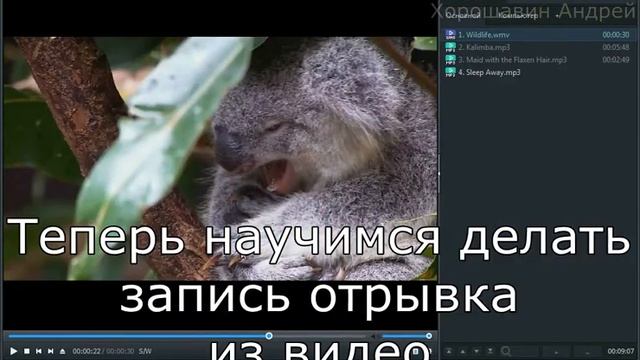Click the elapsed time 00:00:22
This screenshot has height=360, width=640.
click(86, 351)
